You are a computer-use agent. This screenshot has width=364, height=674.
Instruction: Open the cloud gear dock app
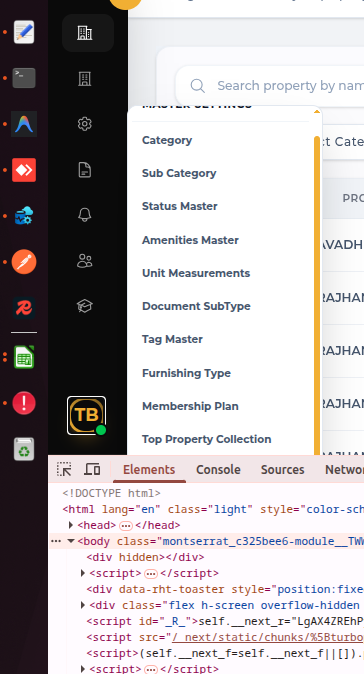[24, 216]
